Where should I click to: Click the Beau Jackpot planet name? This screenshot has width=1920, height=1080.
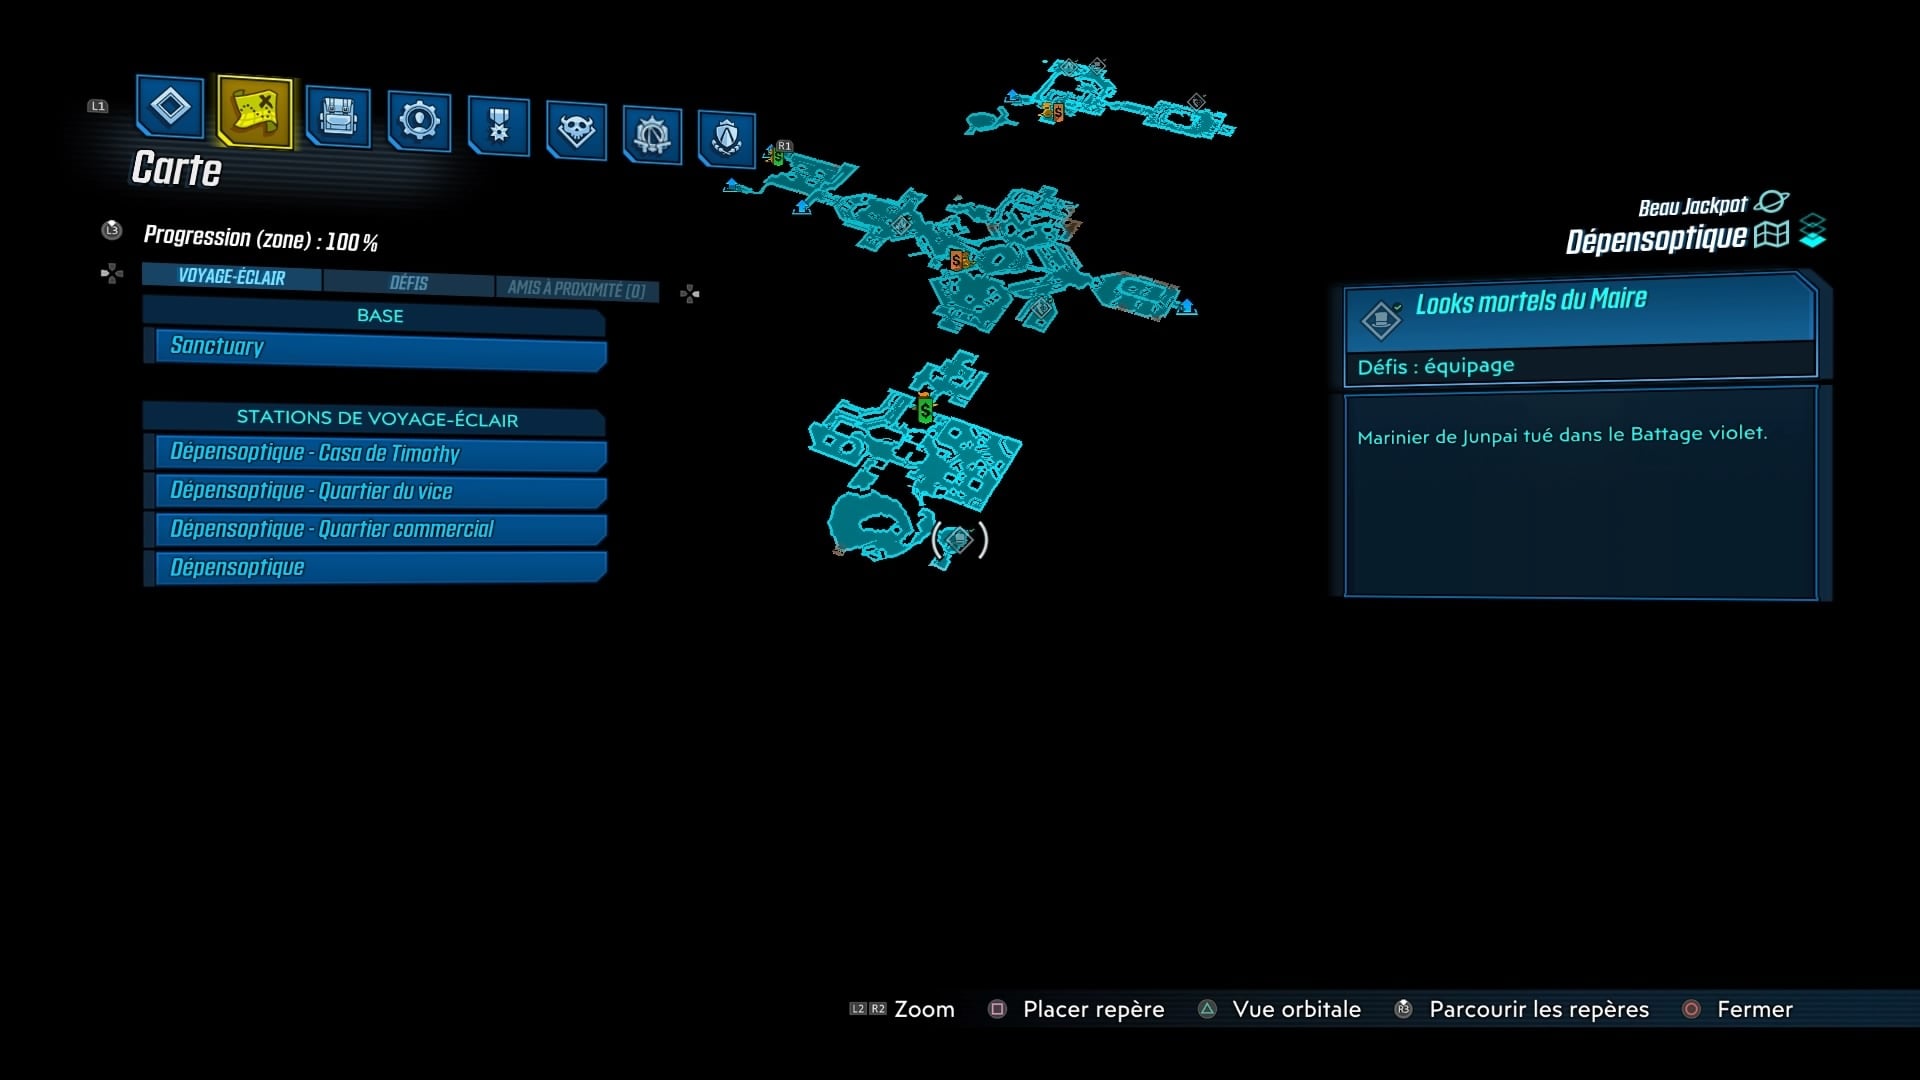[1693, 206]
